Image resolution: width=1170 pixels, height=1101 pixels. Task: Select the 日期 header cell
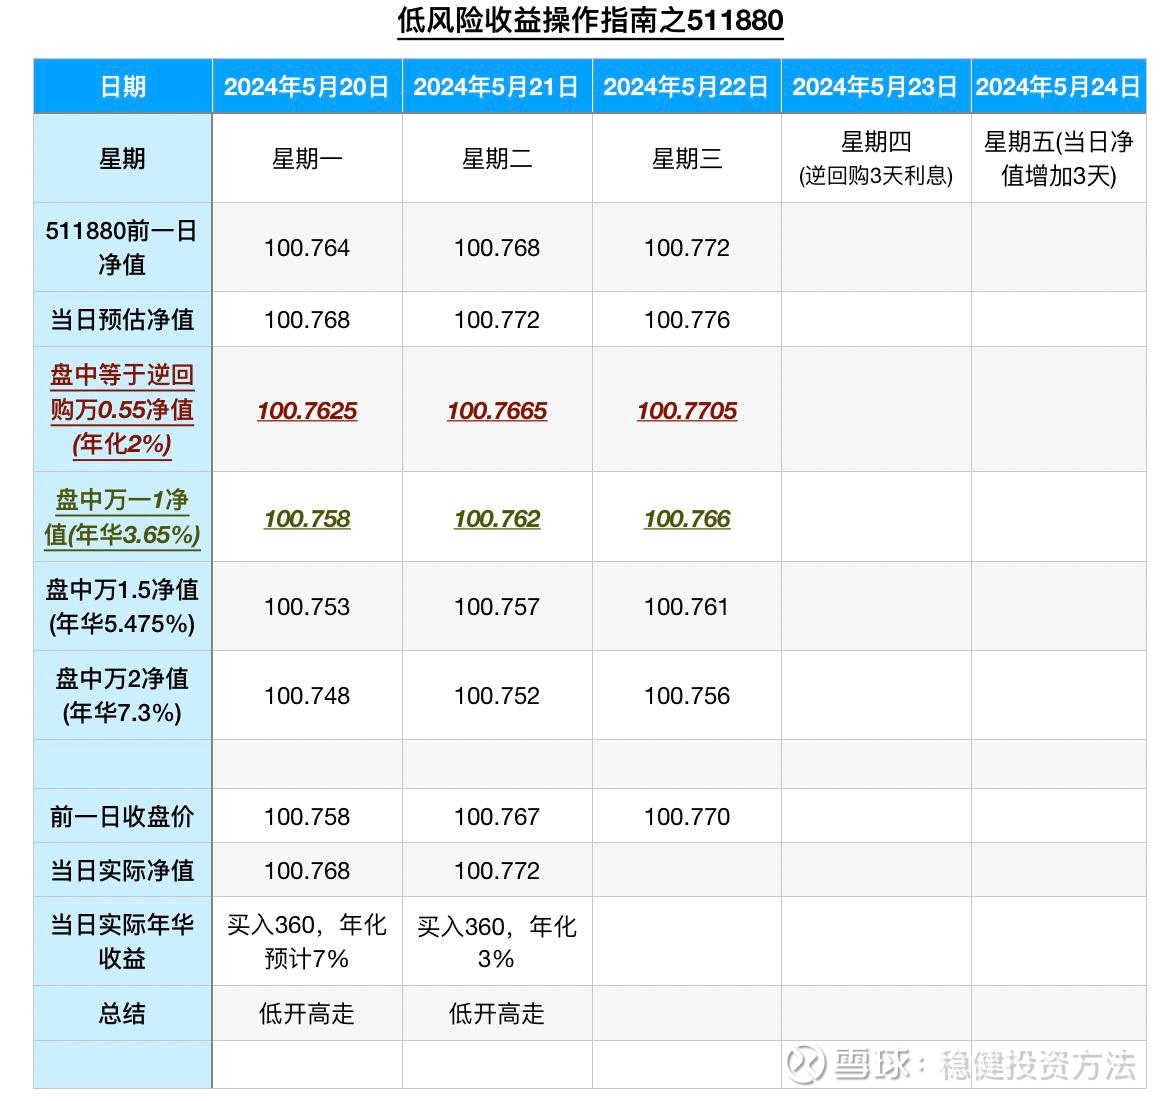pyautogui.click(x=123, y=87)
